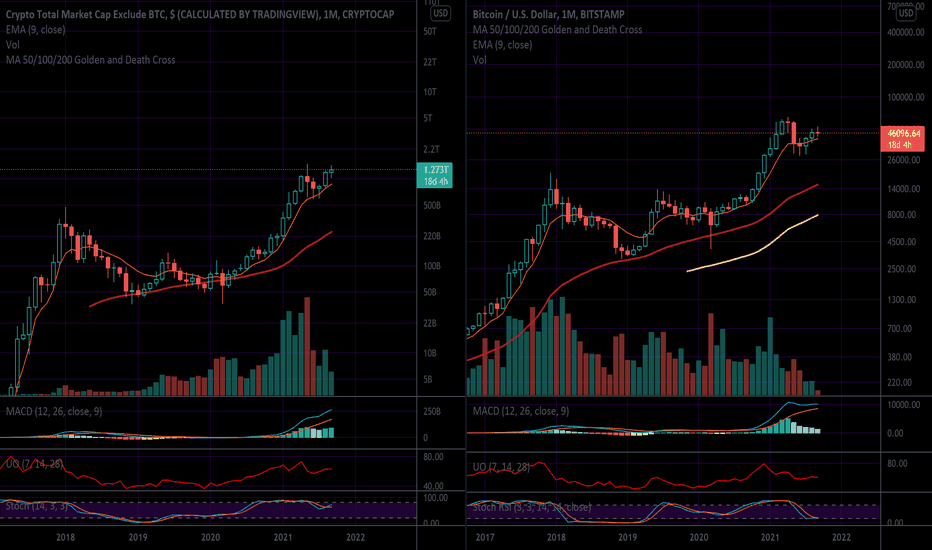
Task: Click the 2.2T price axis label
Action: (432, 149)
